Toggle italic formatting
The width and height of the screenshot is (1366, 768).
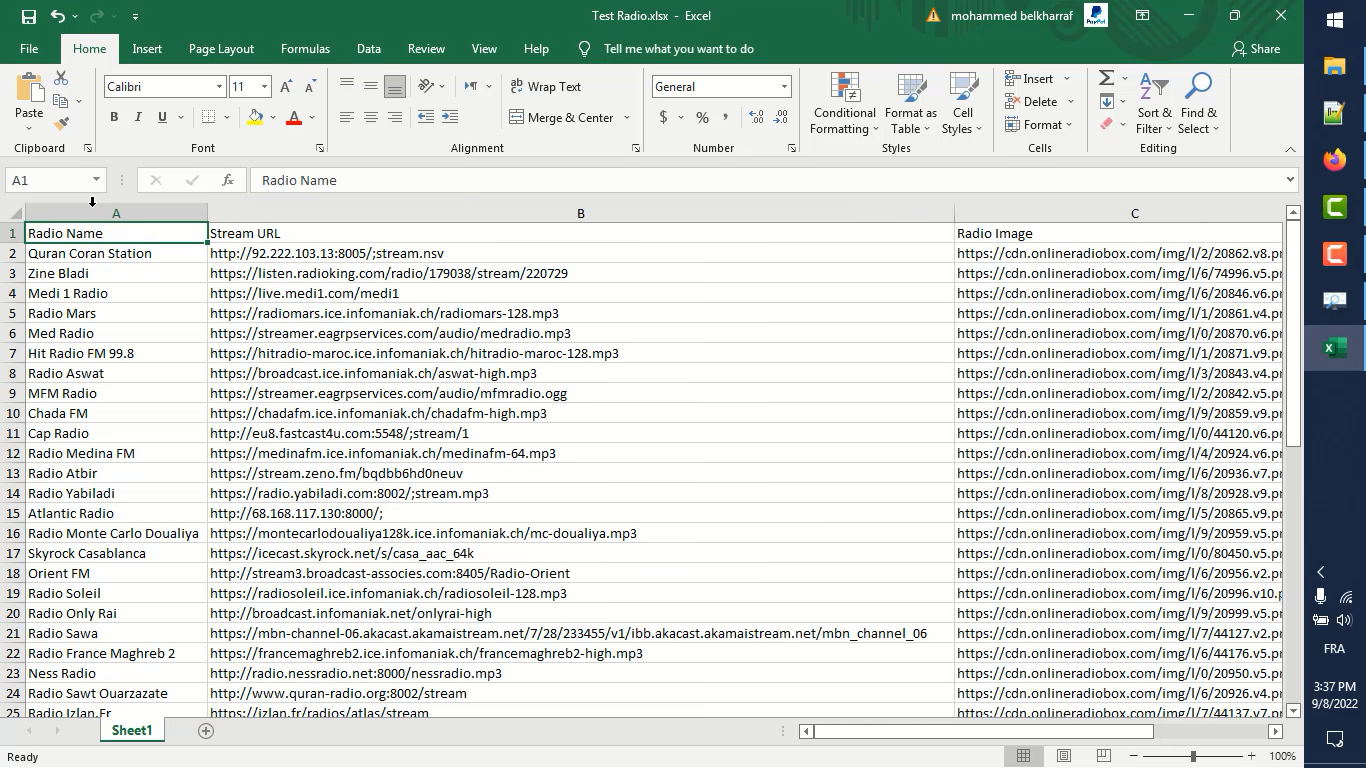coord(138,117)
